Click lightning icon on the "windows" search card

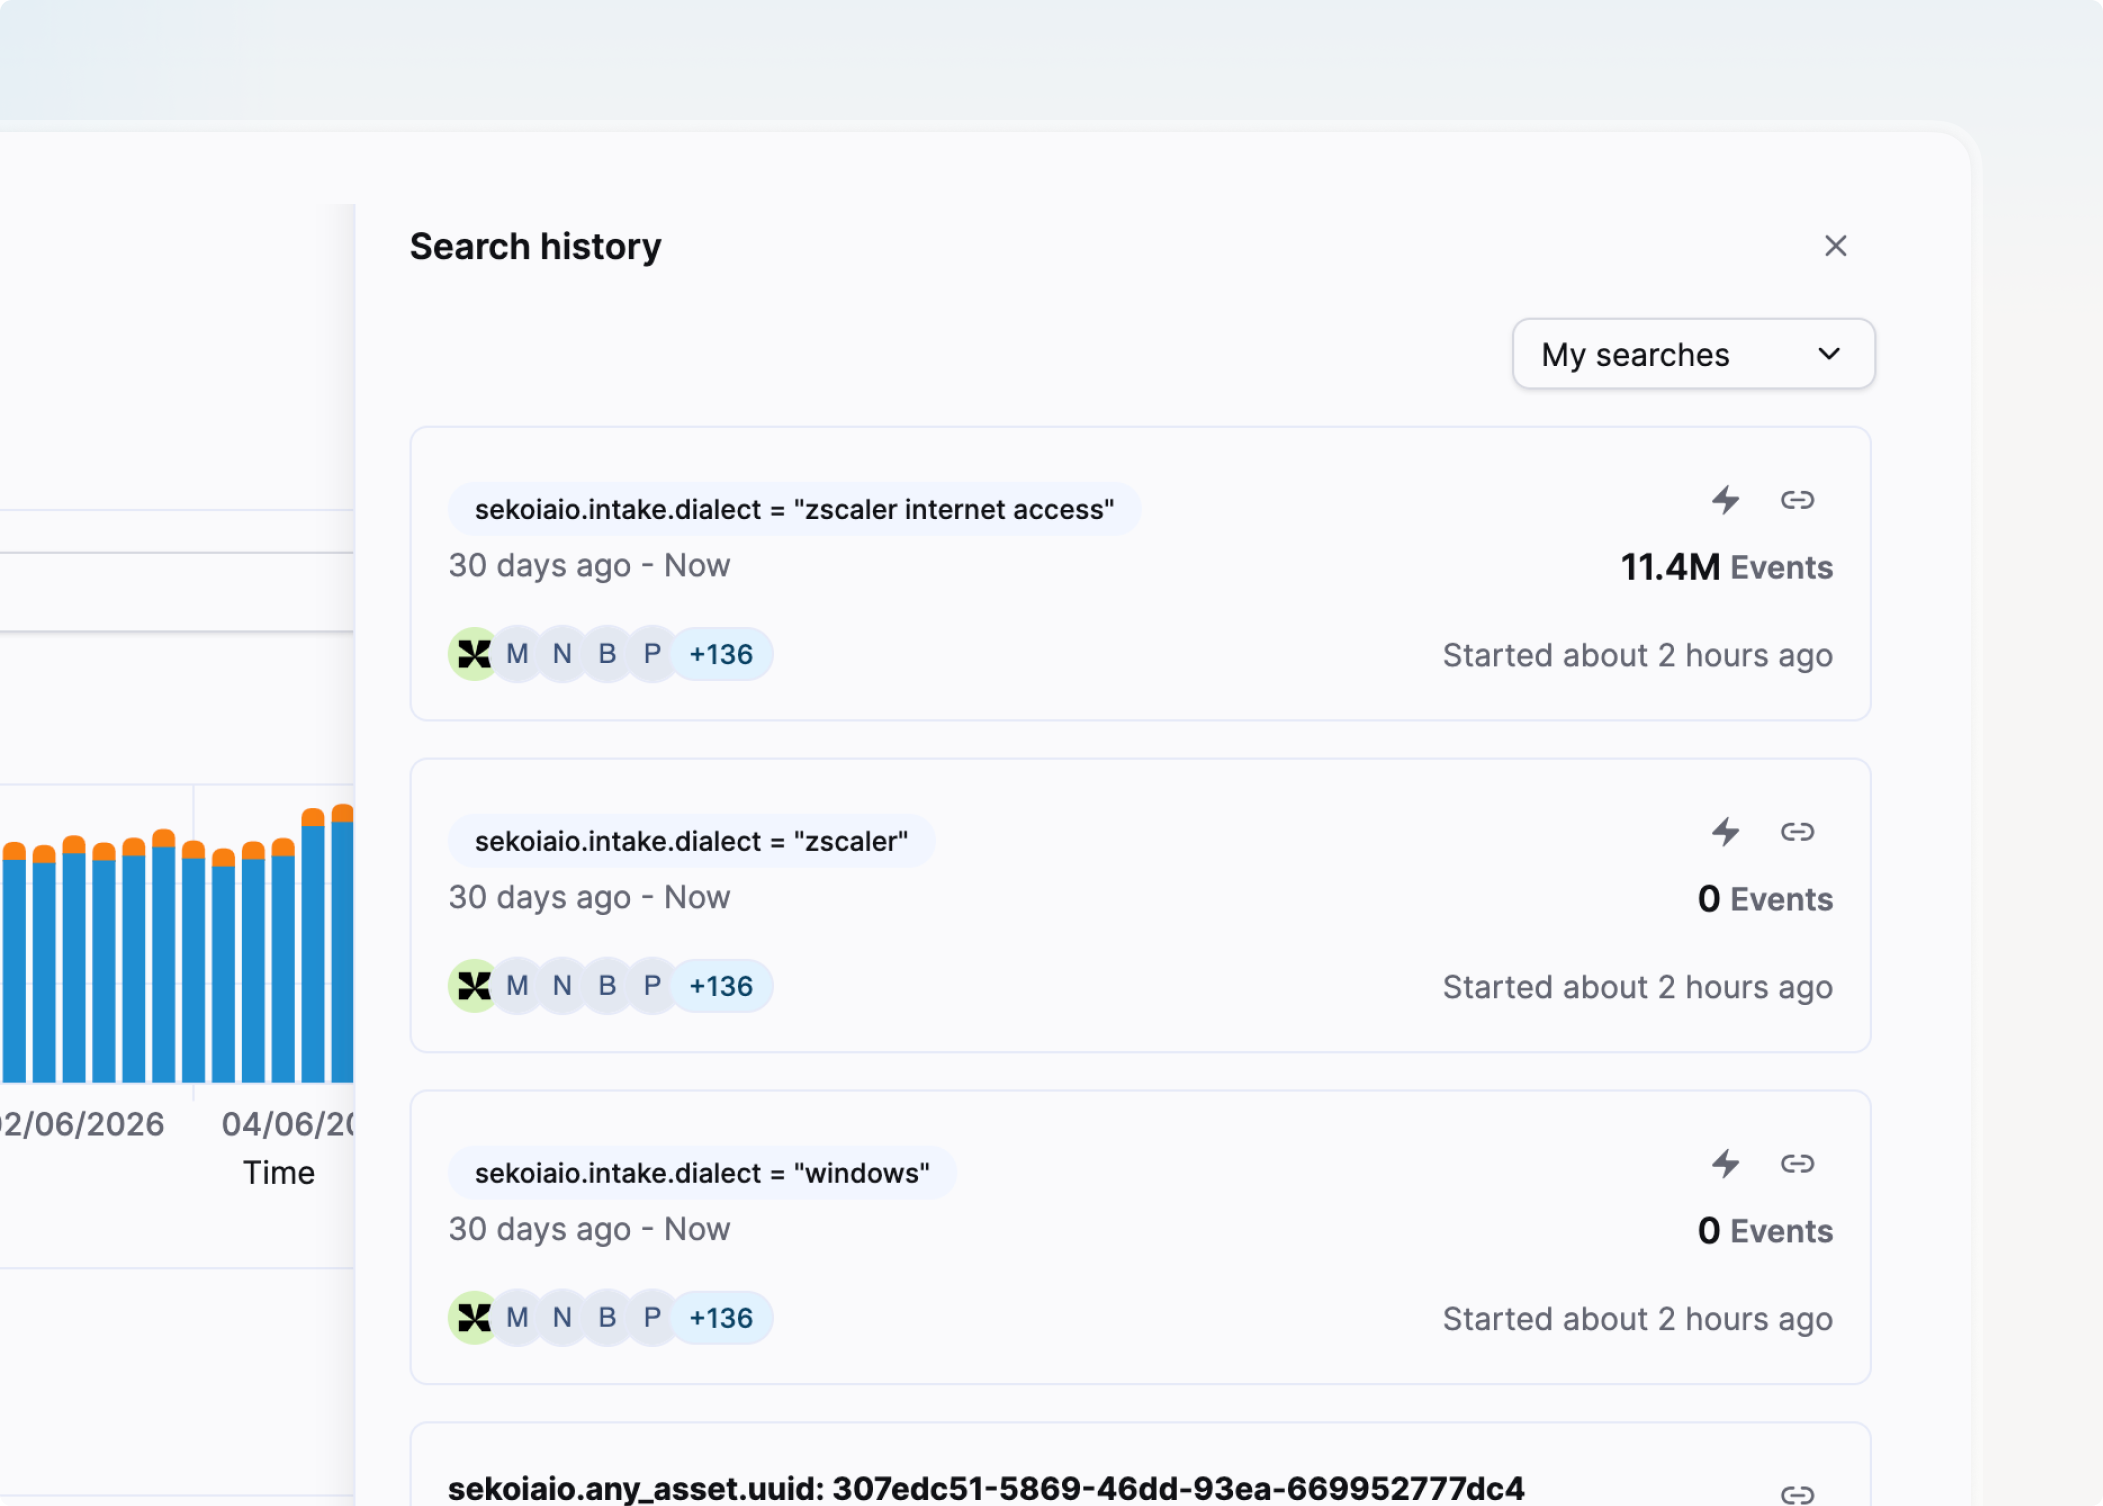pos(1726,1163)
